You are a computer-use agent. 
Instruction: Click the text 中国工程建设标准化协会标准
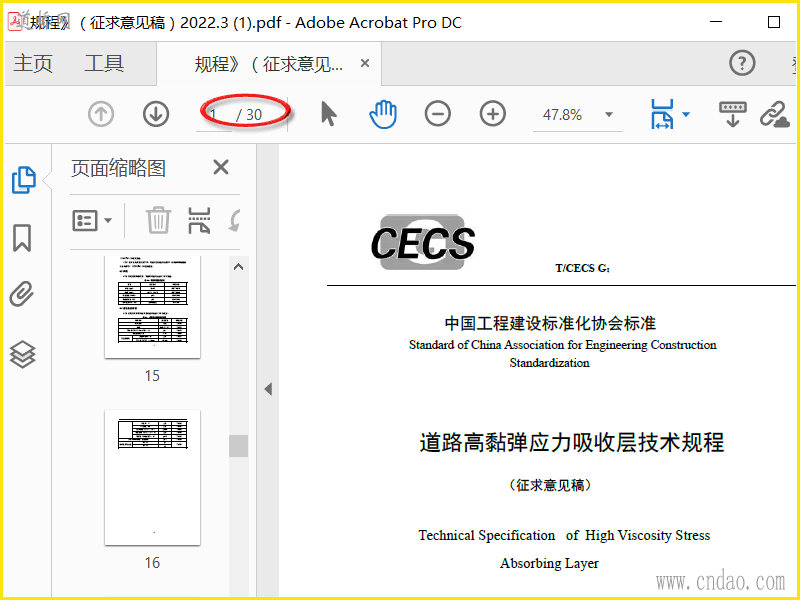click(550, 323)
